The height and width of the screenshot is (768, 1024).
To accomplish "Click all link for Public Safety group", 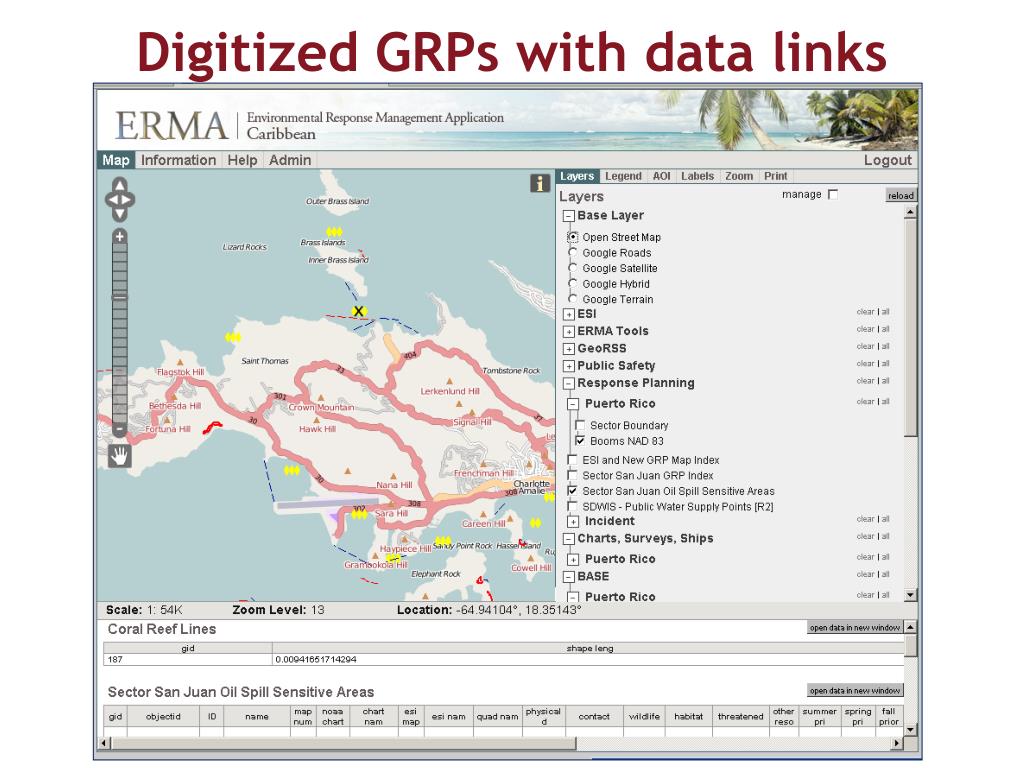I will click(886, 363).
